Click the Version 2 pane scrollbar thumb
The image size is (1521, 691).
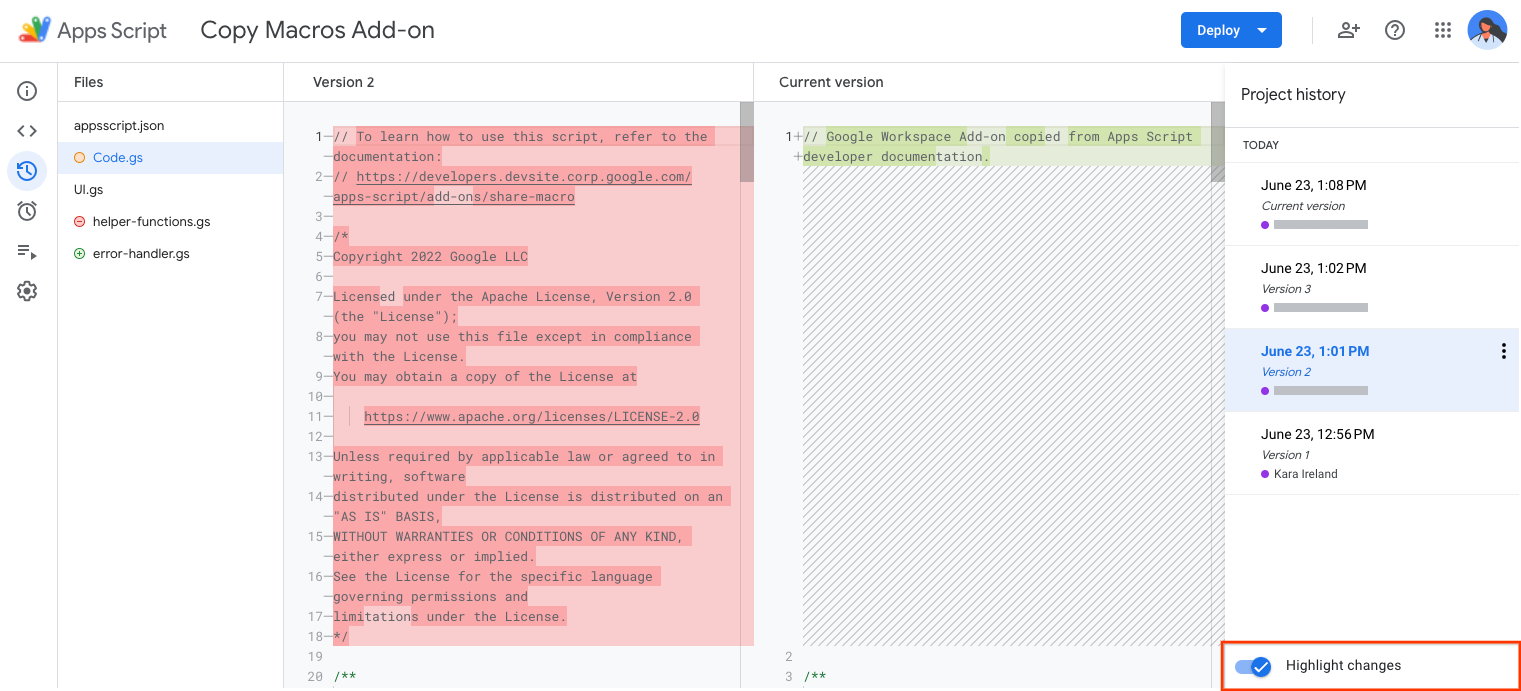(746, 142)
